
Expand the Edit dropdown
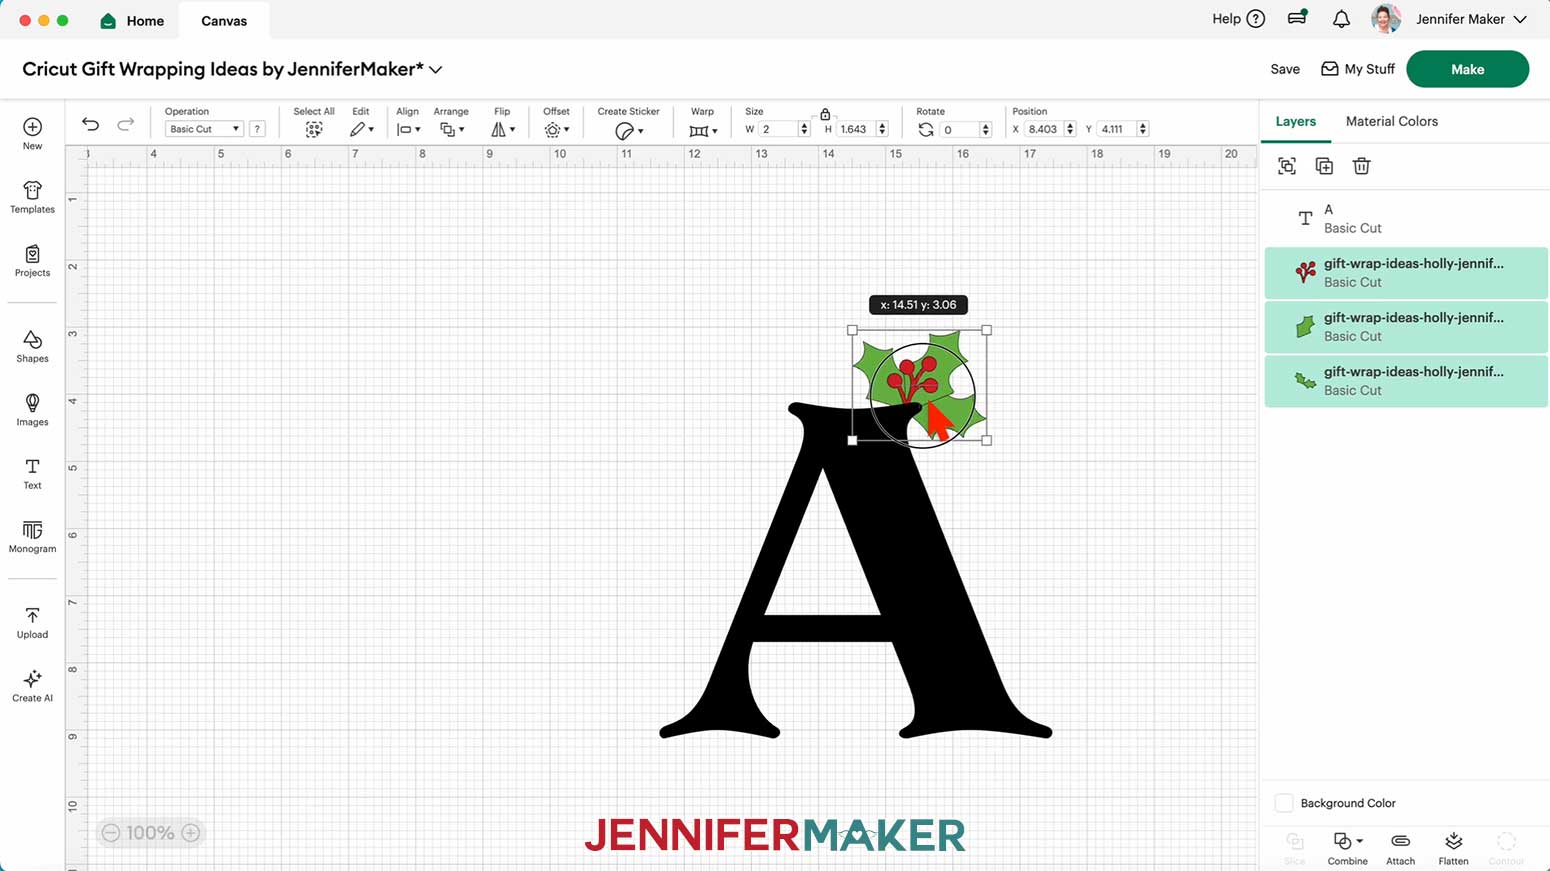(361, 130)
